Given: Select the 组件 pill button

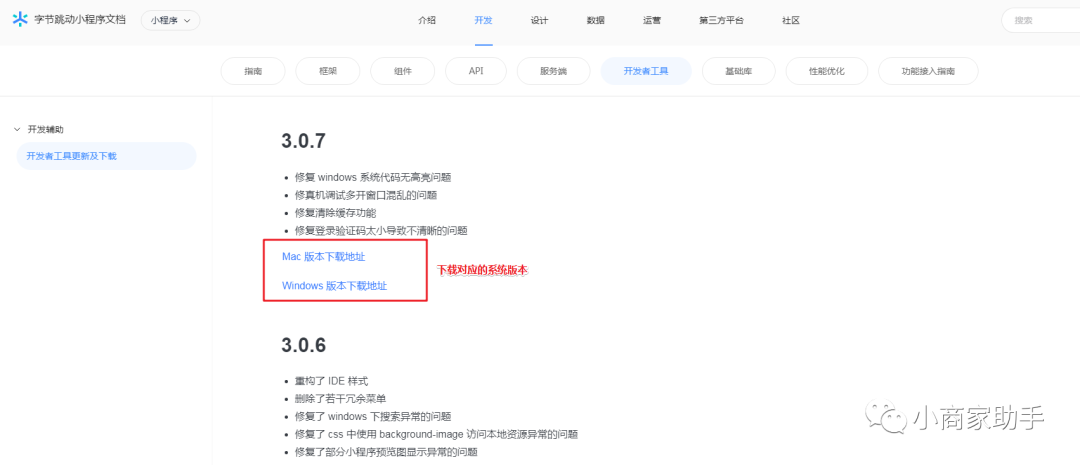Looking at the screenshot, I should (x=403, y=71).
